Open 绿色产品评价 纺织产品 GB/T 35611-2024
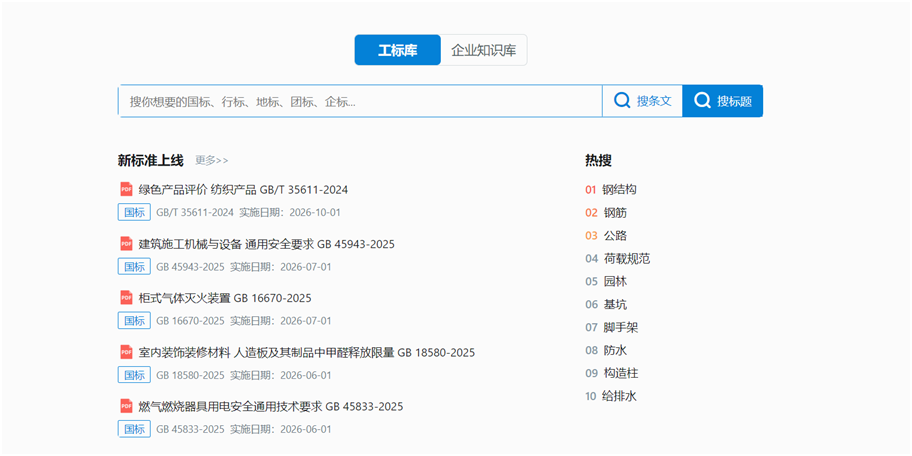The height and width of the screenshot is (456, 912). pos(243,189)
